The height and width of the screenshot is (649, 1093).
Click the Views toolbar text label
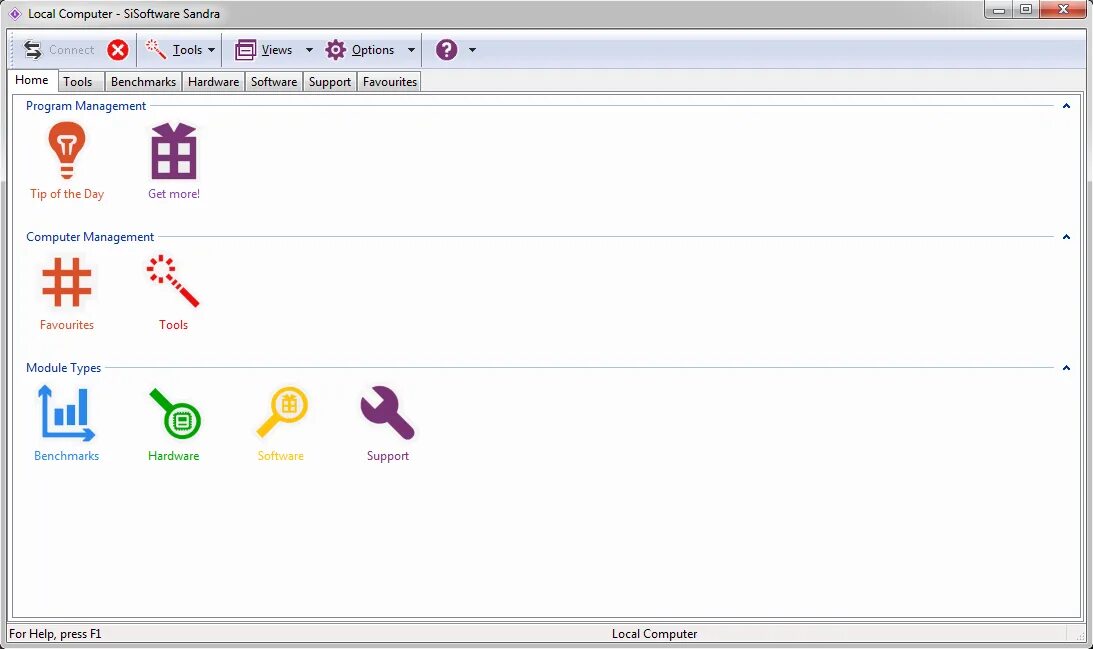277,49
